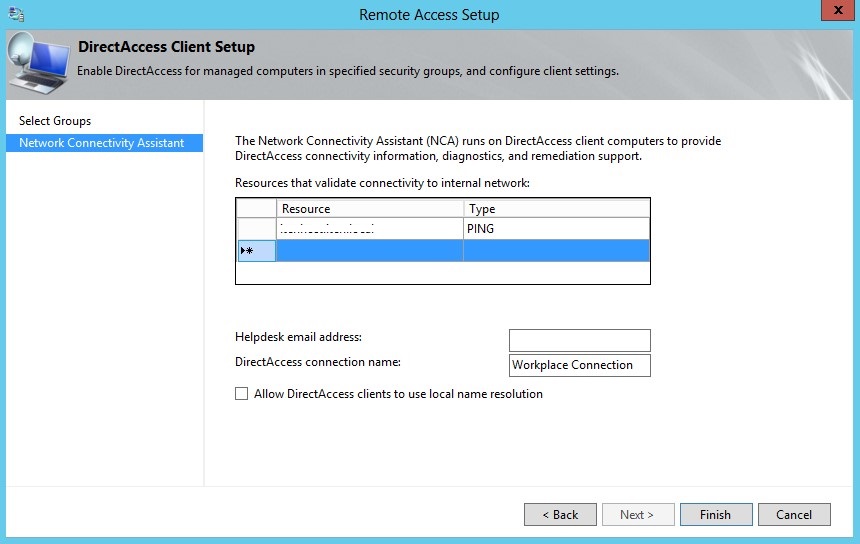Click the Remote Access Setup title bar icon
The height and width of the screenshot is (544, 860).
16,14
